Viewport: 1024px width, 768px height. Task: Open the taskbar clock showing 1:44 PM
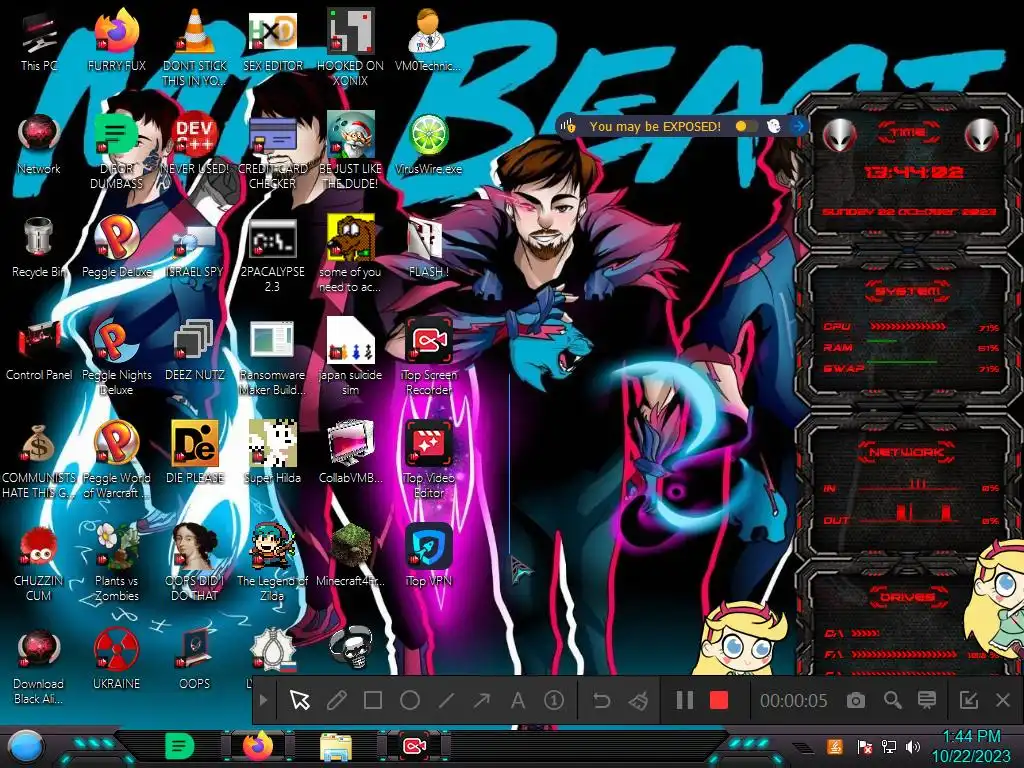click(971, 746)
